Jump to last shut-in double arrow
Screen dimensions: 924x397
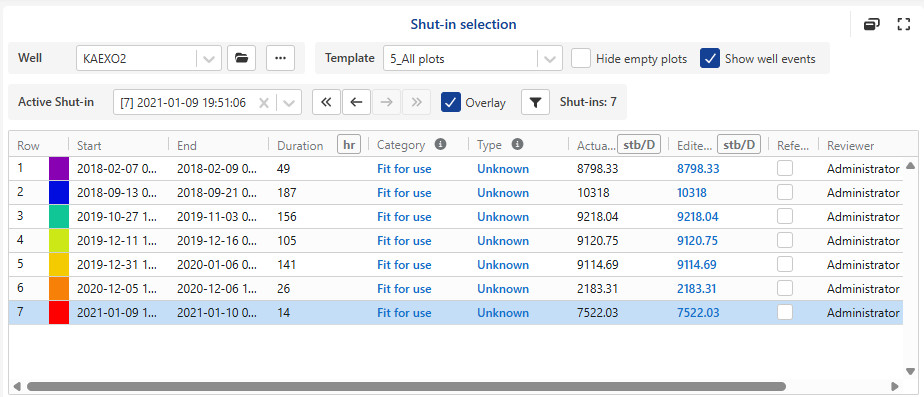tap(417, 102)
